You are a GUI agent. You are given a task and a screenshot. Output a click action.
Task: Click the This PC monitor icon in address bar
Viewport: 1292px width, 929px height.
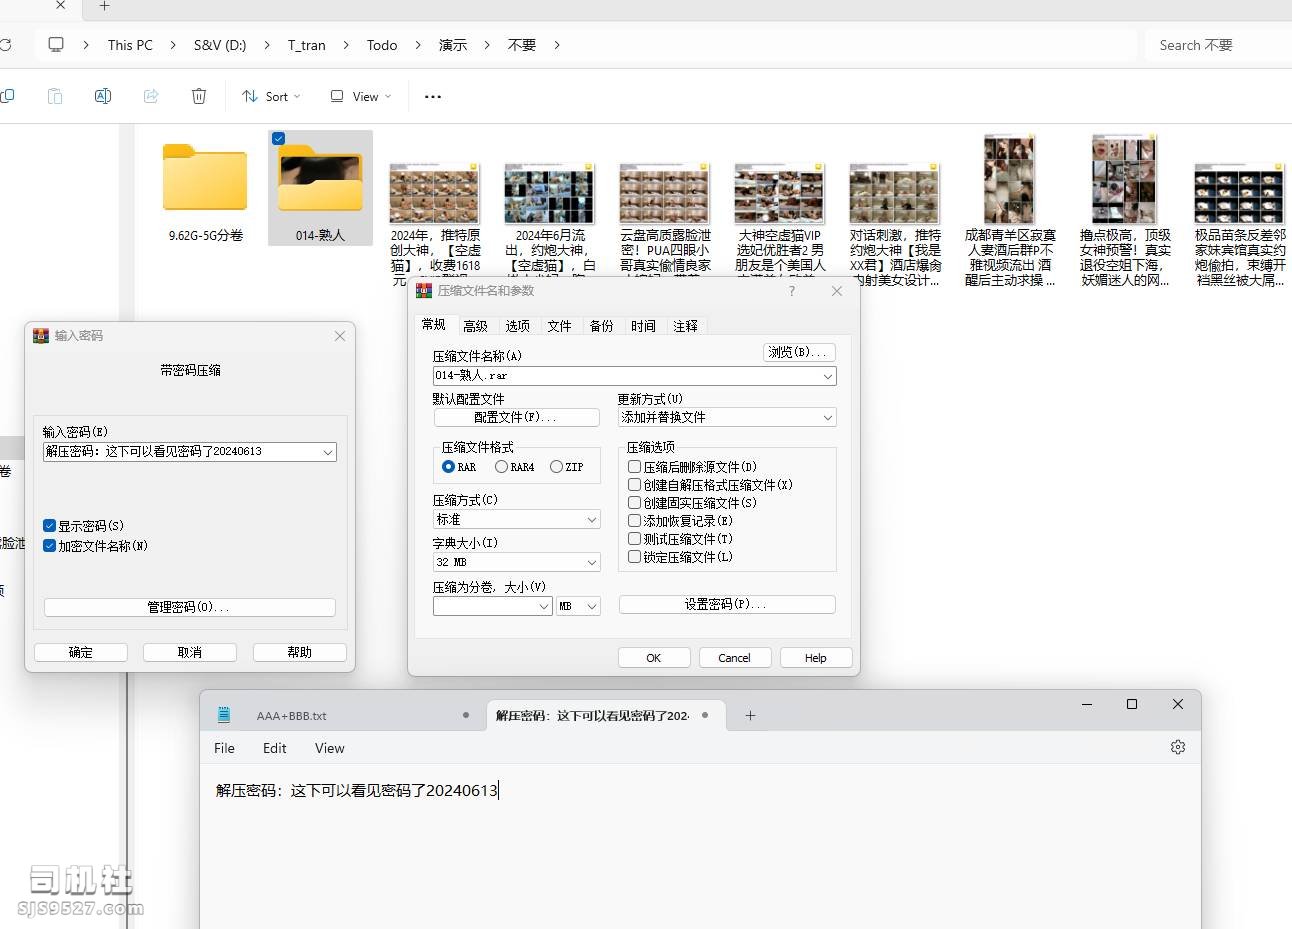[x=56, y=45]
